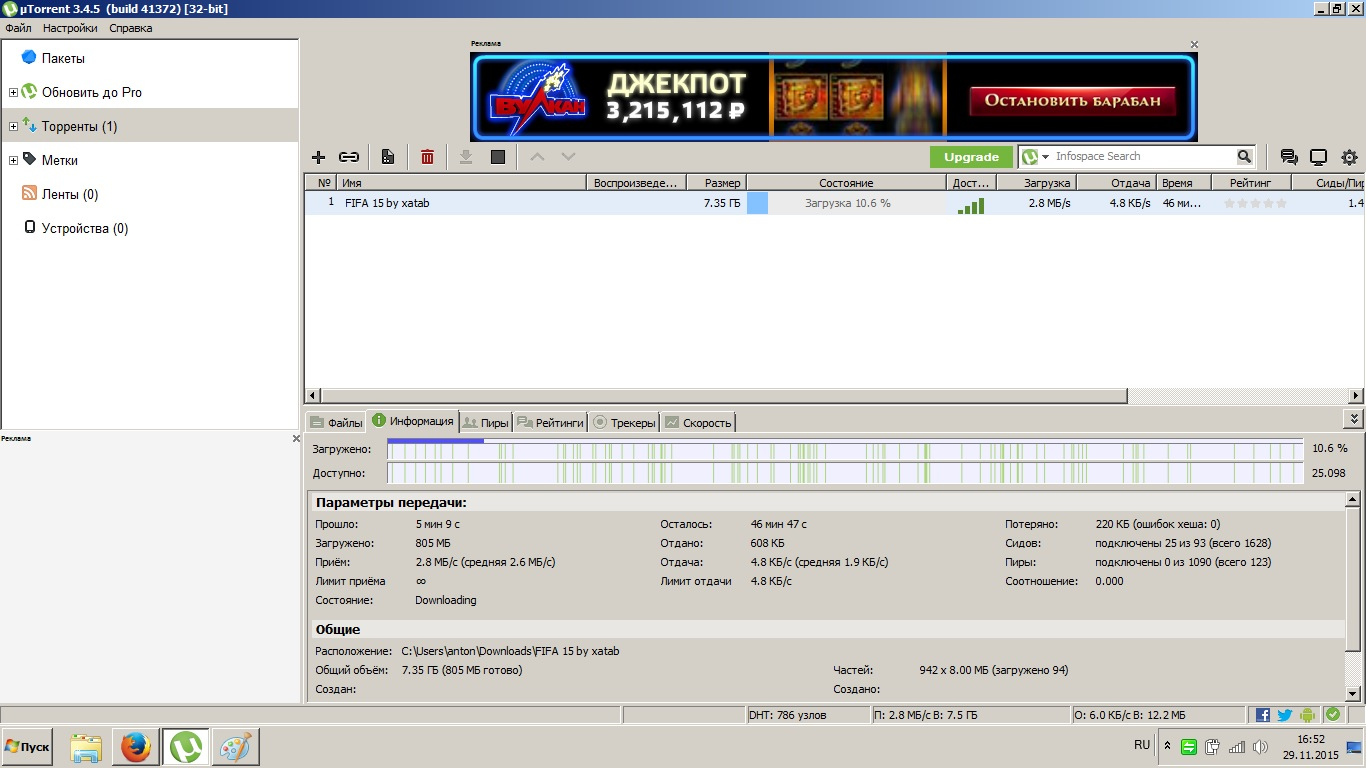Click the Facebook icon in status bar
The width and height of the screenshot is (1366, 768).
pos(1263,715)
